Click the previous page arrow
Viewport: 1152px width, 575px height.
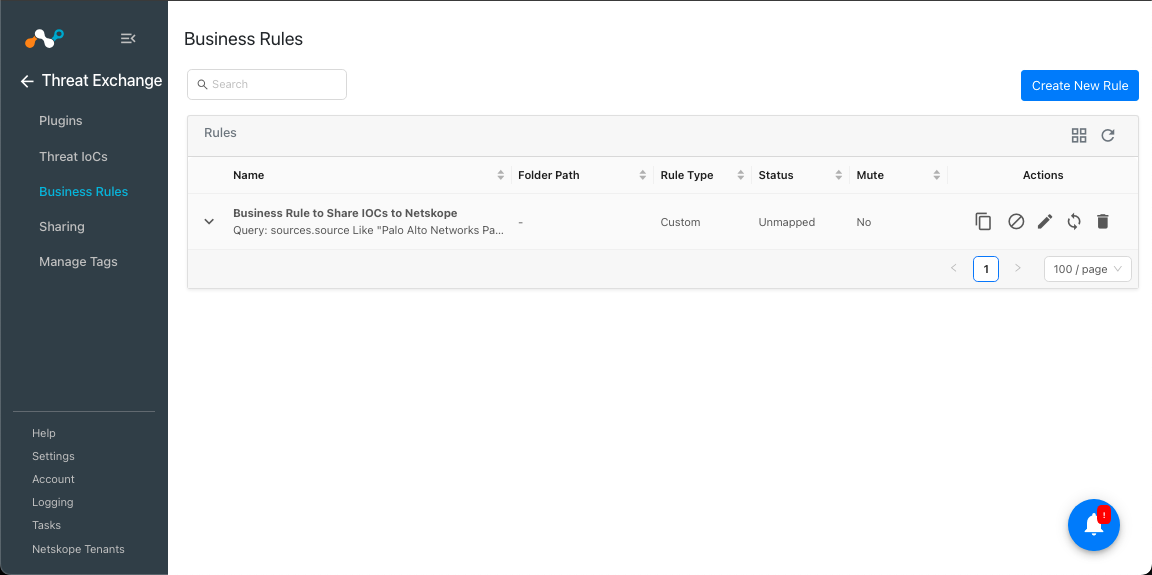[954, 268]
